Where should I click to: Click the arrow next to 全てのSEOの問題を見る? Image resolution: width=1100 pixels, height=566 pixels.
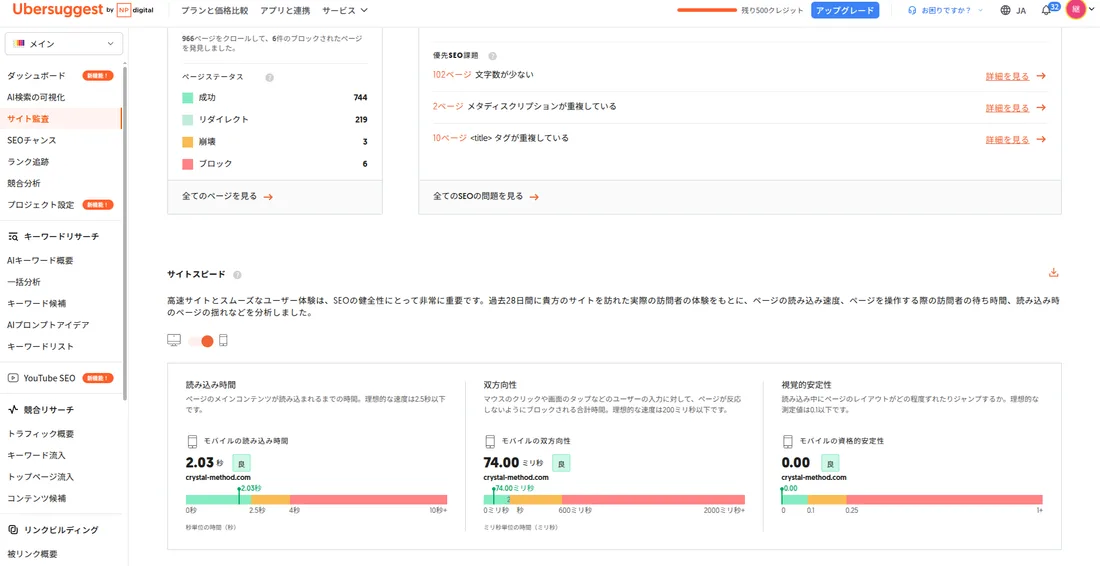(534, 197)
